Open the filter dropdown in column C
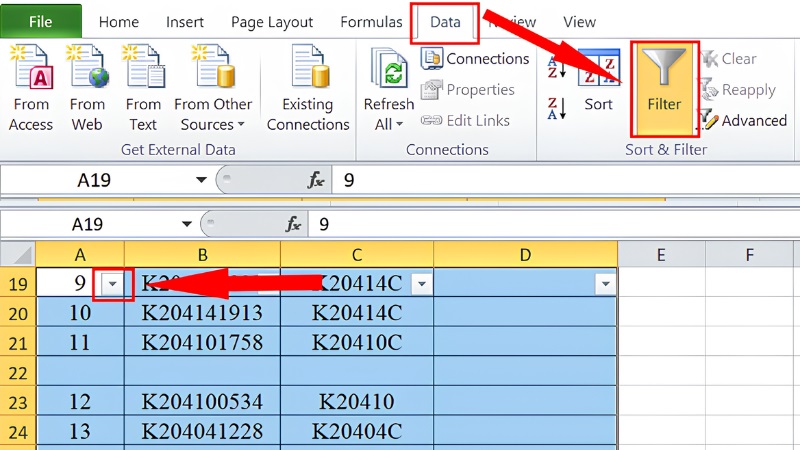 pyautogui.click(x=421, y=284)
